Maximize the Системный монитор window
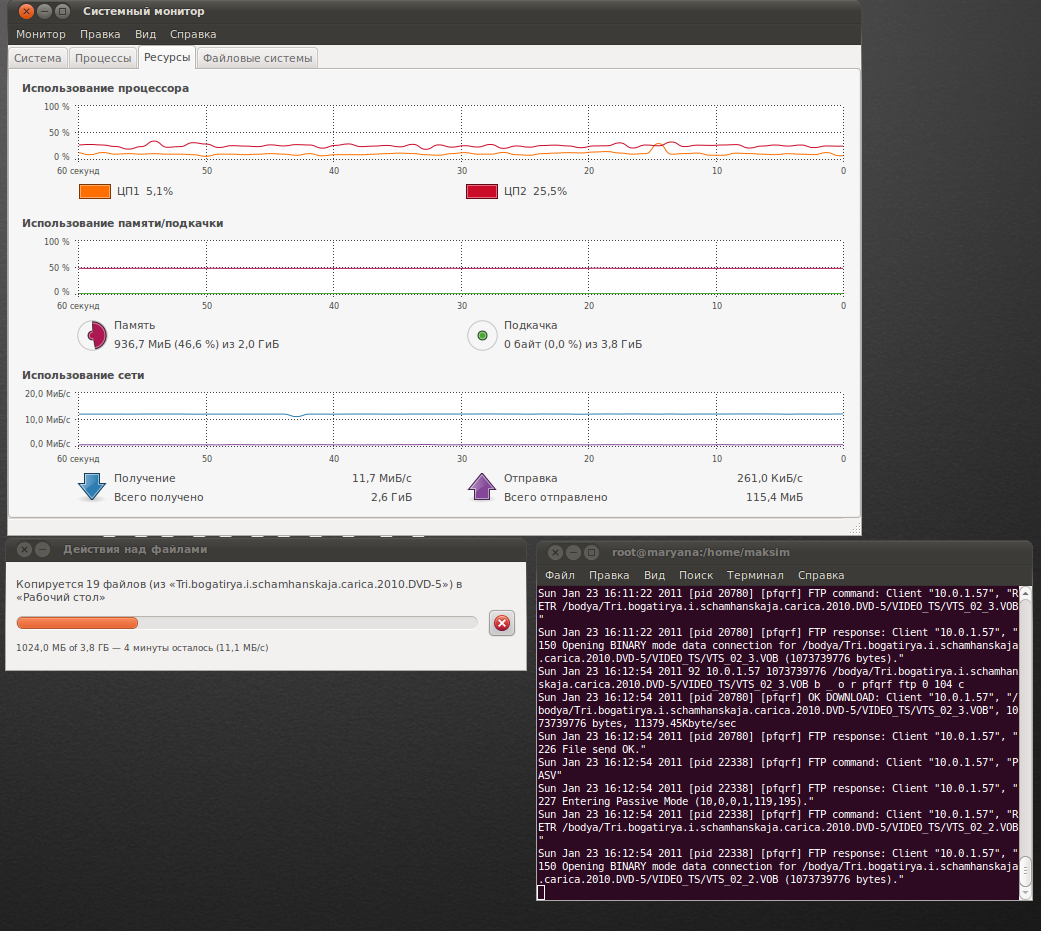Screen dimensions: 1041x931 tap(62, 11)
